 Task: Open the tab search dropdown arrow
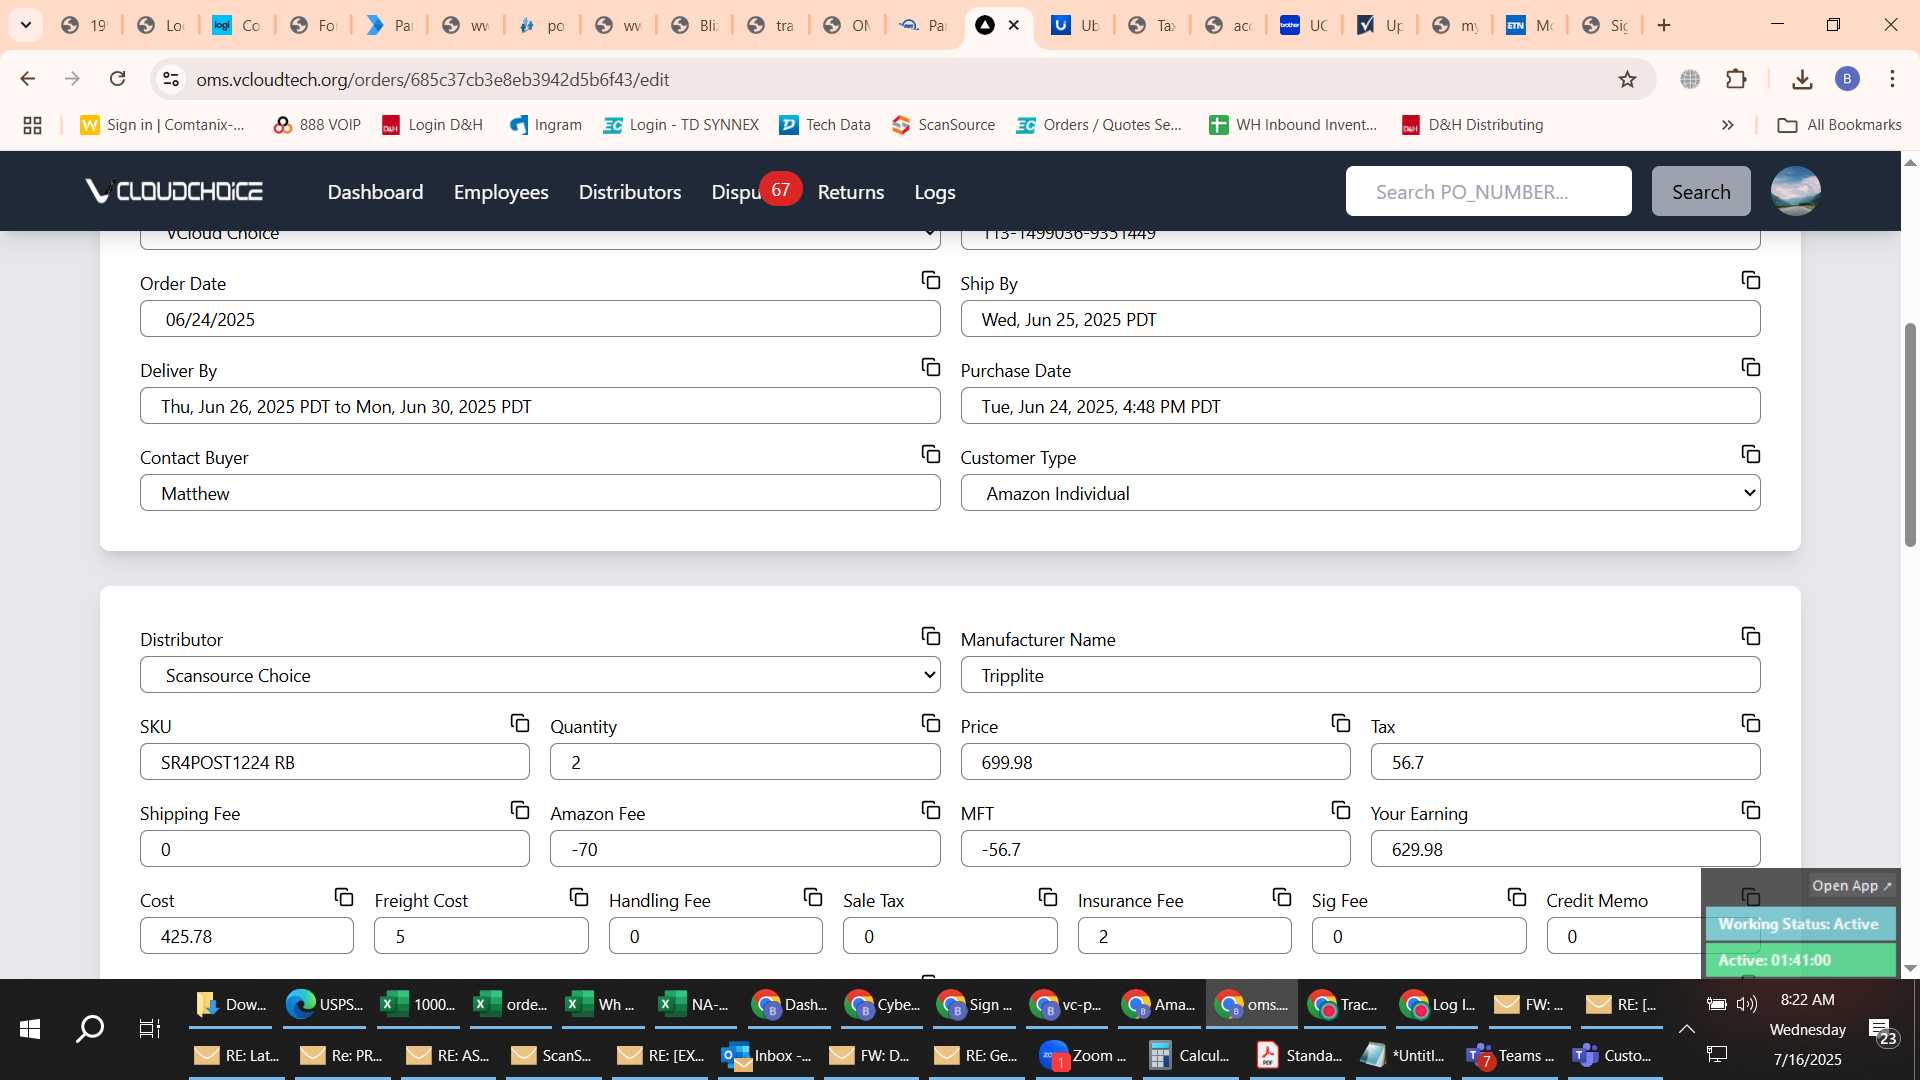click(26, 25)
